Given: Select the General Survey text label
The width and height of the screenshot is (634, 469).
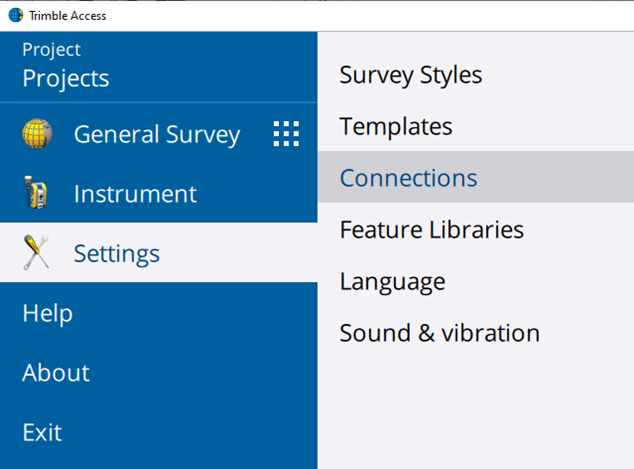Looking at the screenshot, I should pos(157,135).
